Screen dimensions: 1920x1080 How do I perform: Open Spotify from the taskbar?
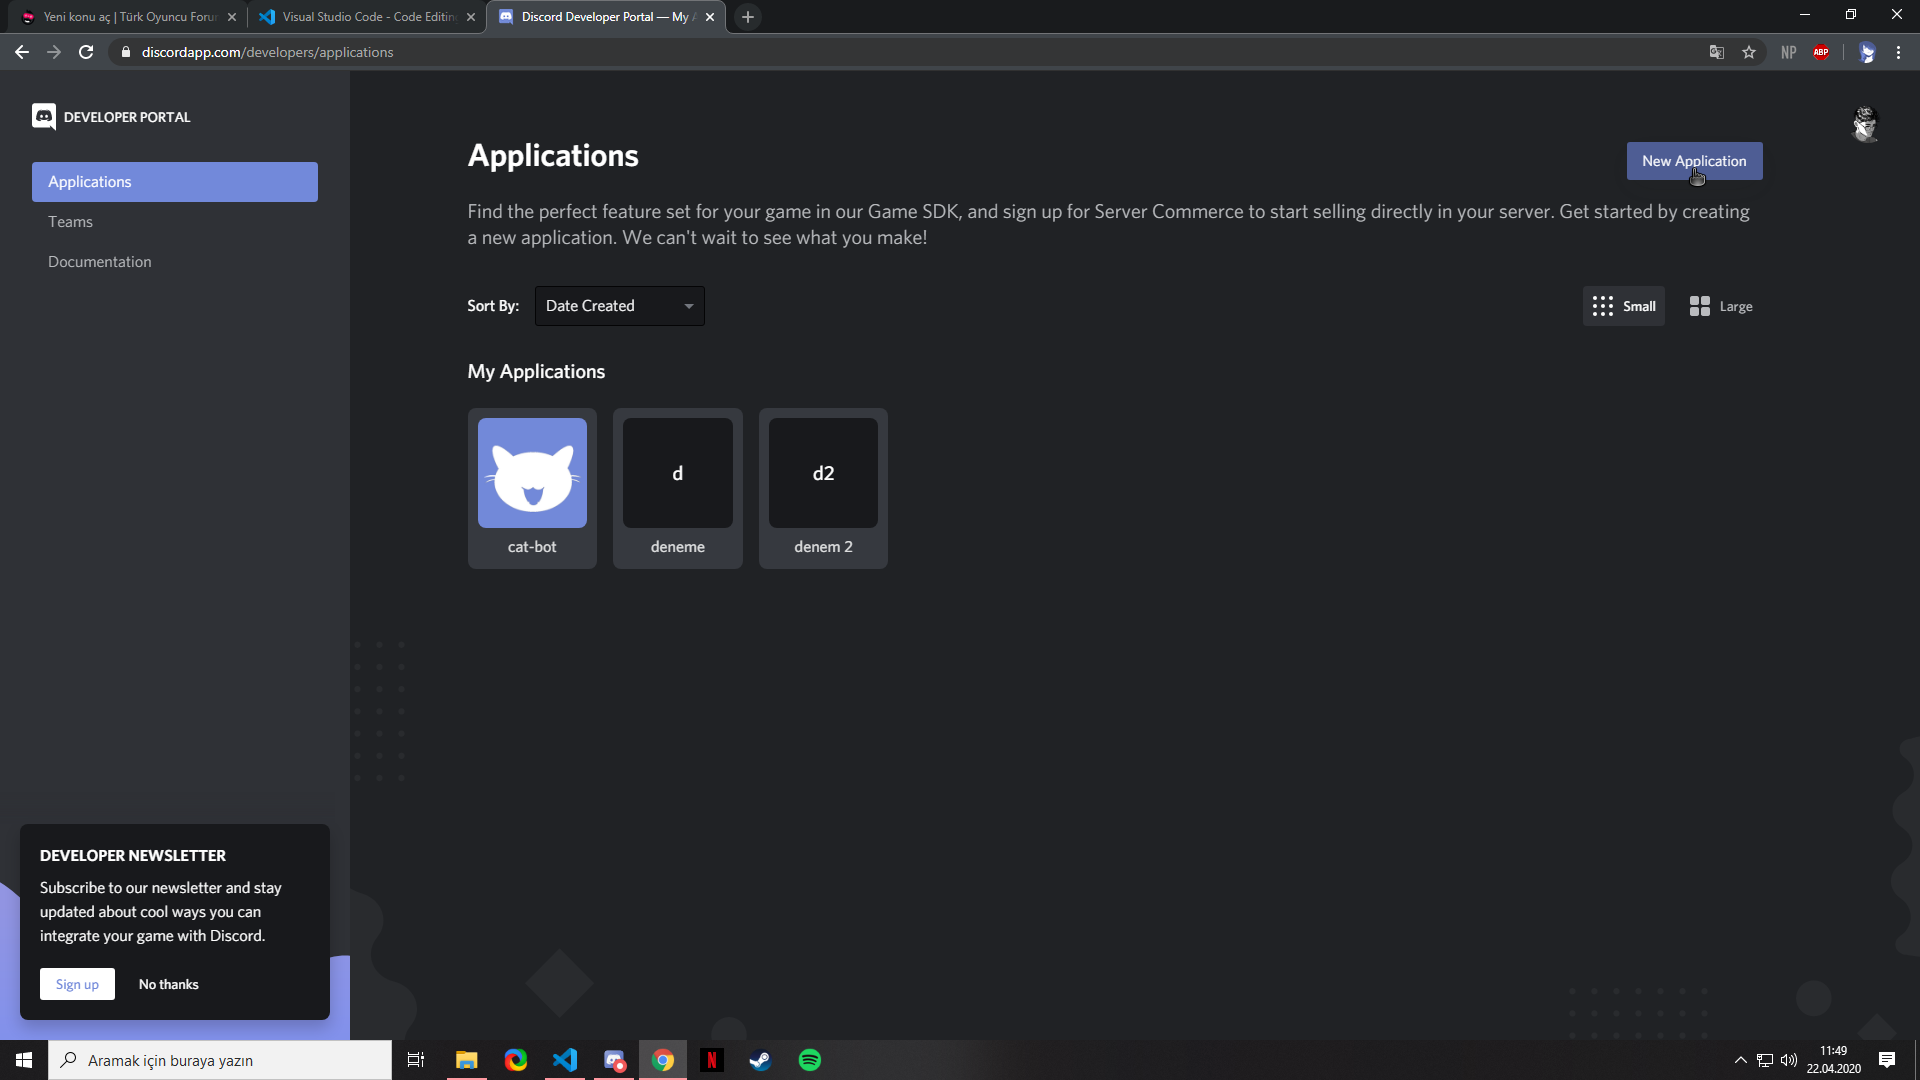click(810, 1060)
